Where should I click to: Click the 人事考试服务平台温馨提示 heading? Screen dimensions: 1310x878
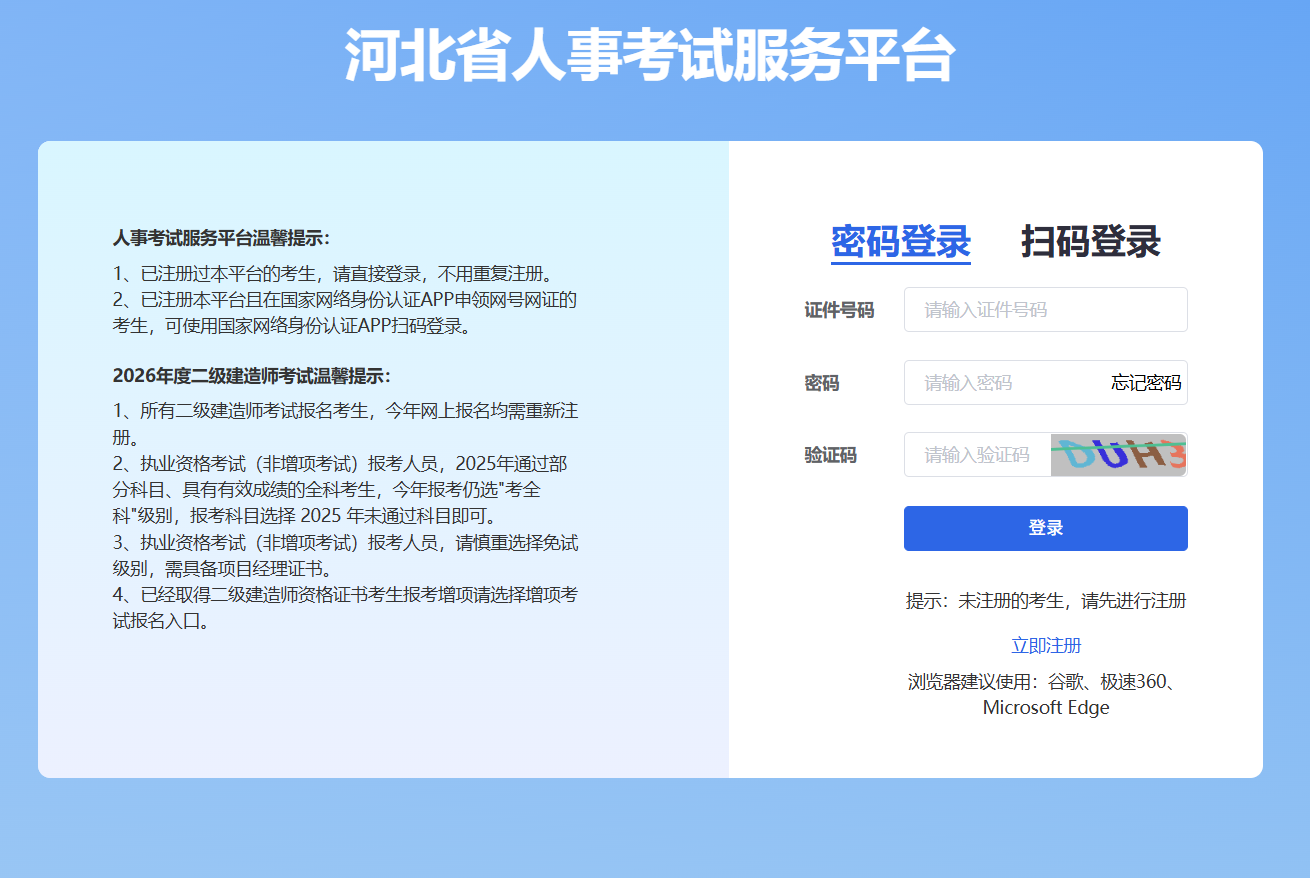pyautogui.click(x=221, y=238)
